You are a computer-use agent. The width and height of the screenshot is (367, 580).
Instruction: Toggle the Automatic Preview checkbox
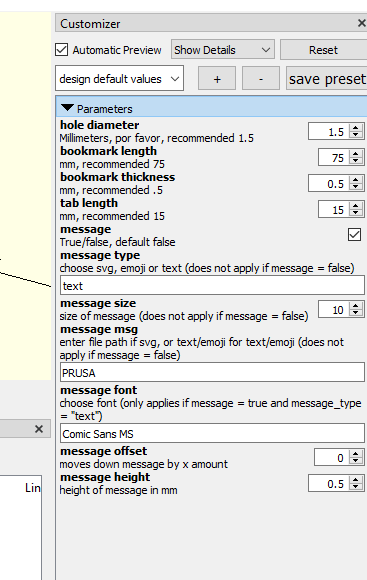click(x=62, y=50)
